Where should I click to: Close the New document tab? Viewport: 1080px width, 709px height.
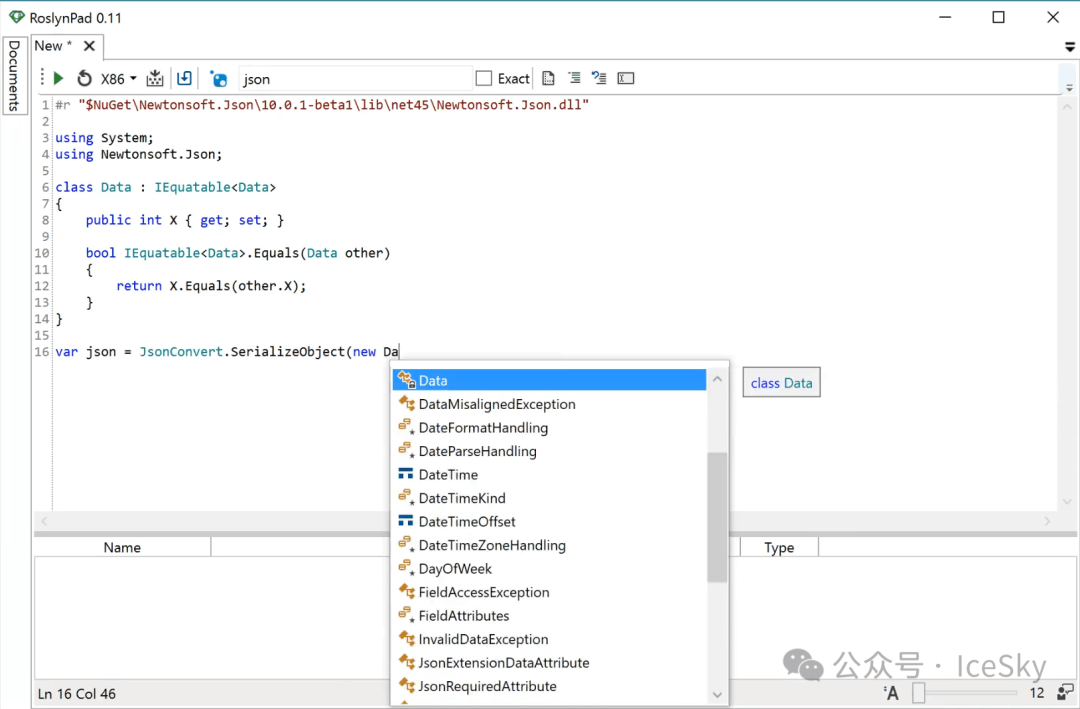pyautogui.click(x=89, y=45)
